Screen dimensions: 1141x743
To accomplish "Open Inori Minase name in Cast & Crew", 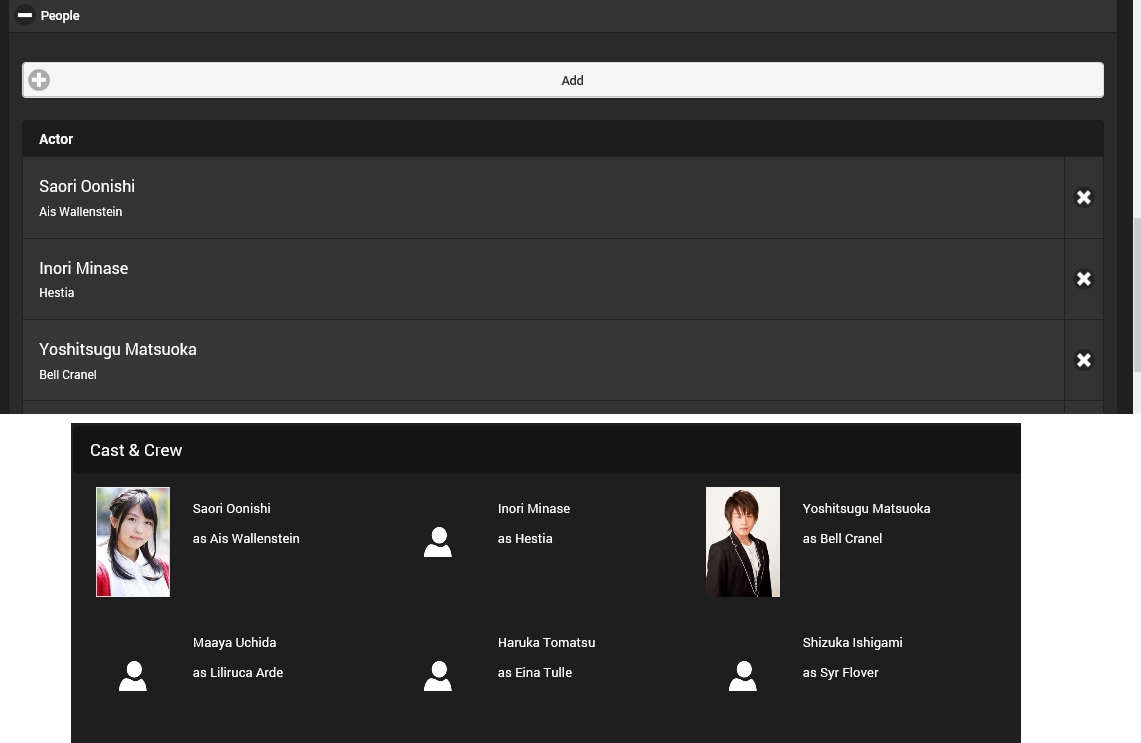I will (534, 509).
